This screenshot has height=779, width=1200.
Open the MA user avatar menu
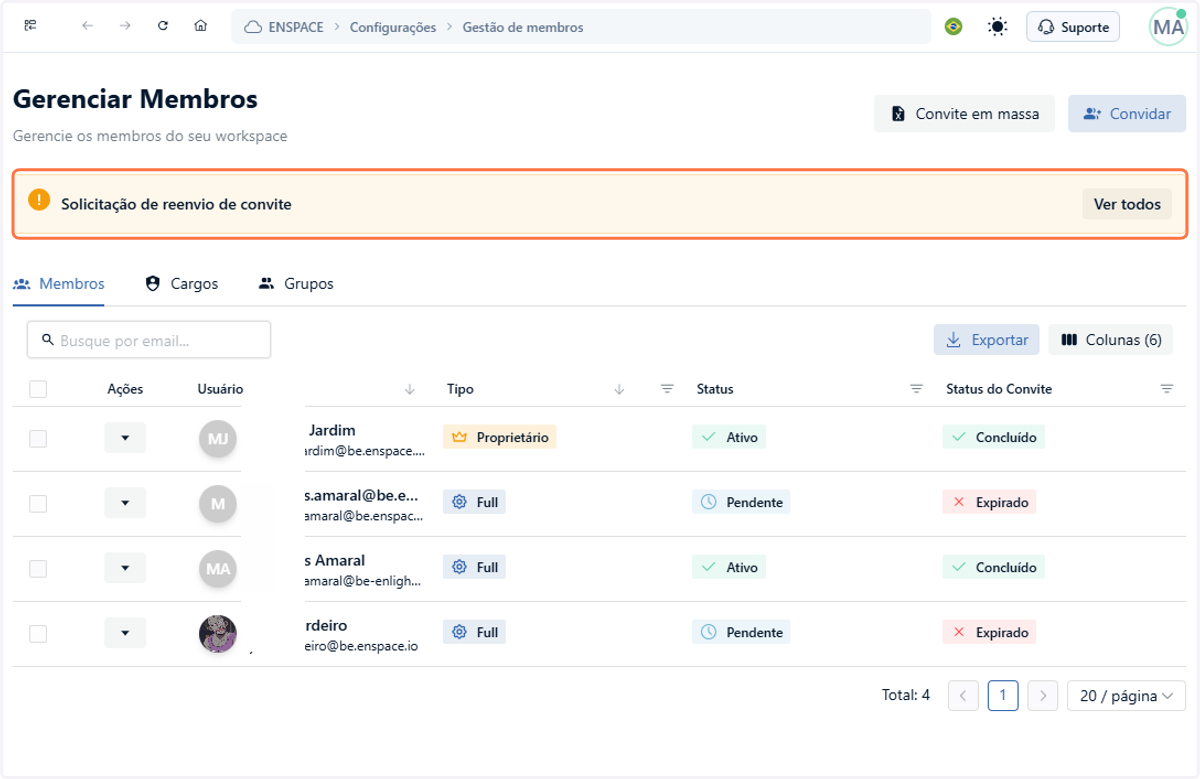(x=1168, y=27)
